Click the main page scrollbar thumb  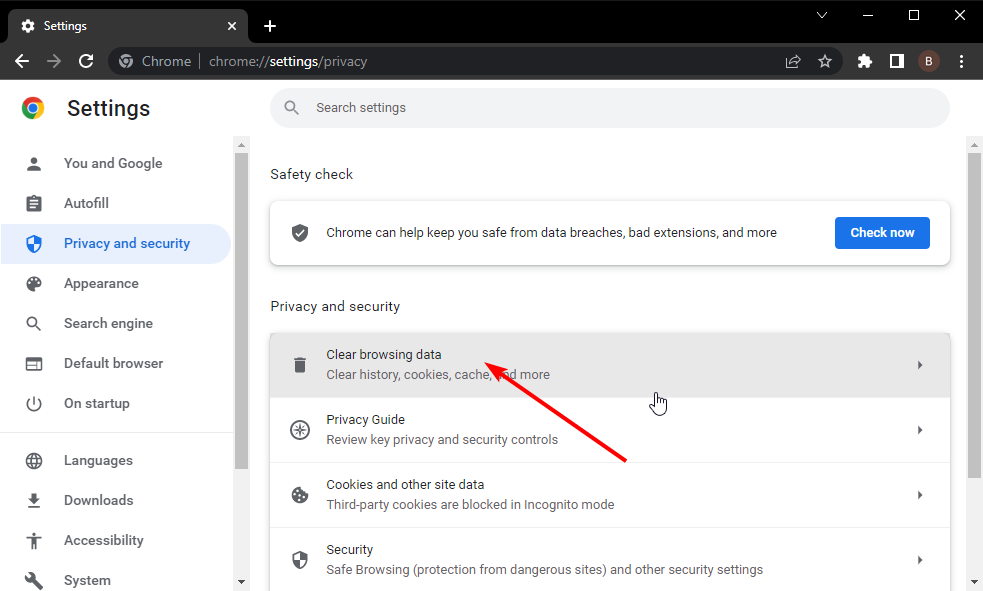coord(974,315)
